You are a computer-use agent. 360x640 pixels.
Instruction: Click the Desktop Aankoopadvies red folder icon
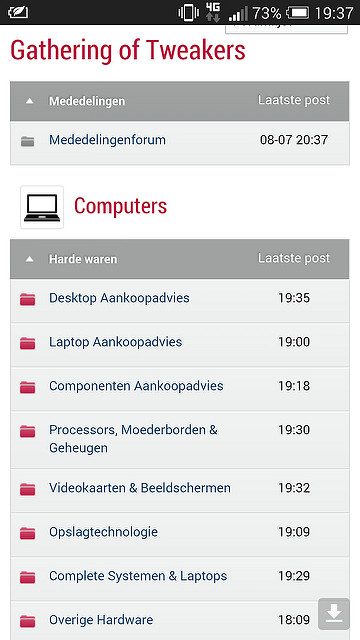(x=27, y=299)
